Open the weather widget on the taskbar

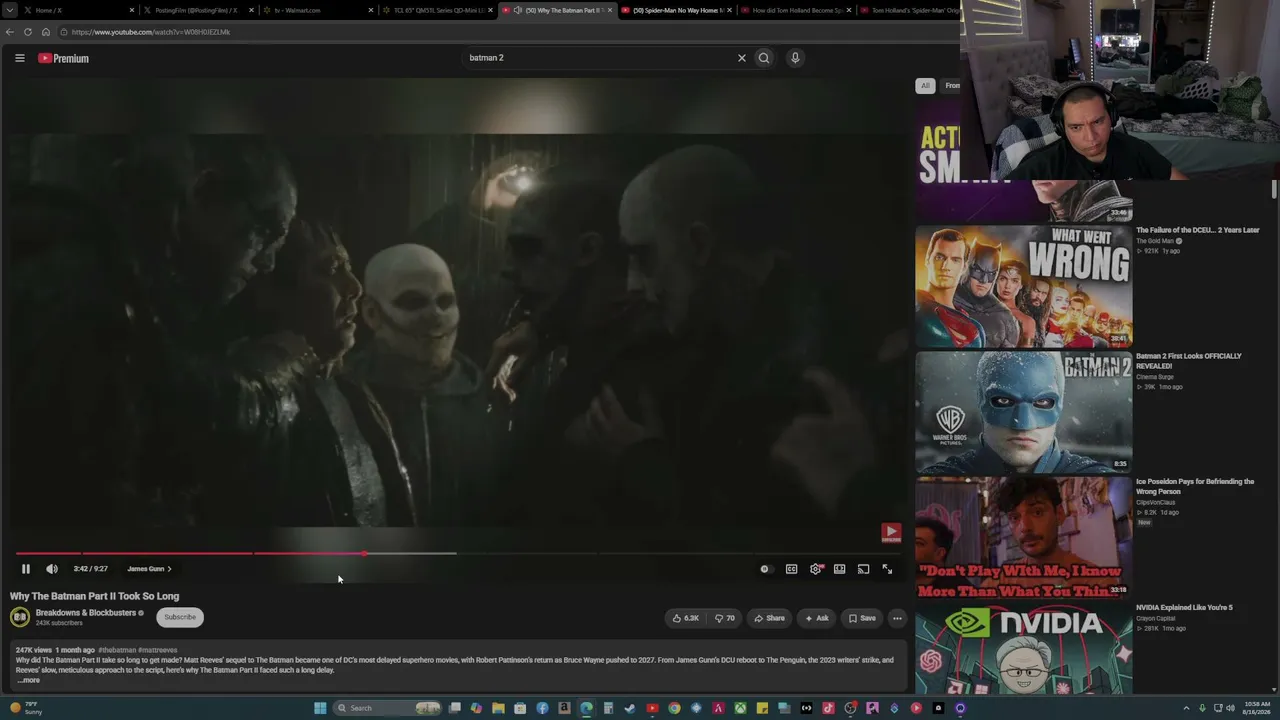(x=27, y=708)
